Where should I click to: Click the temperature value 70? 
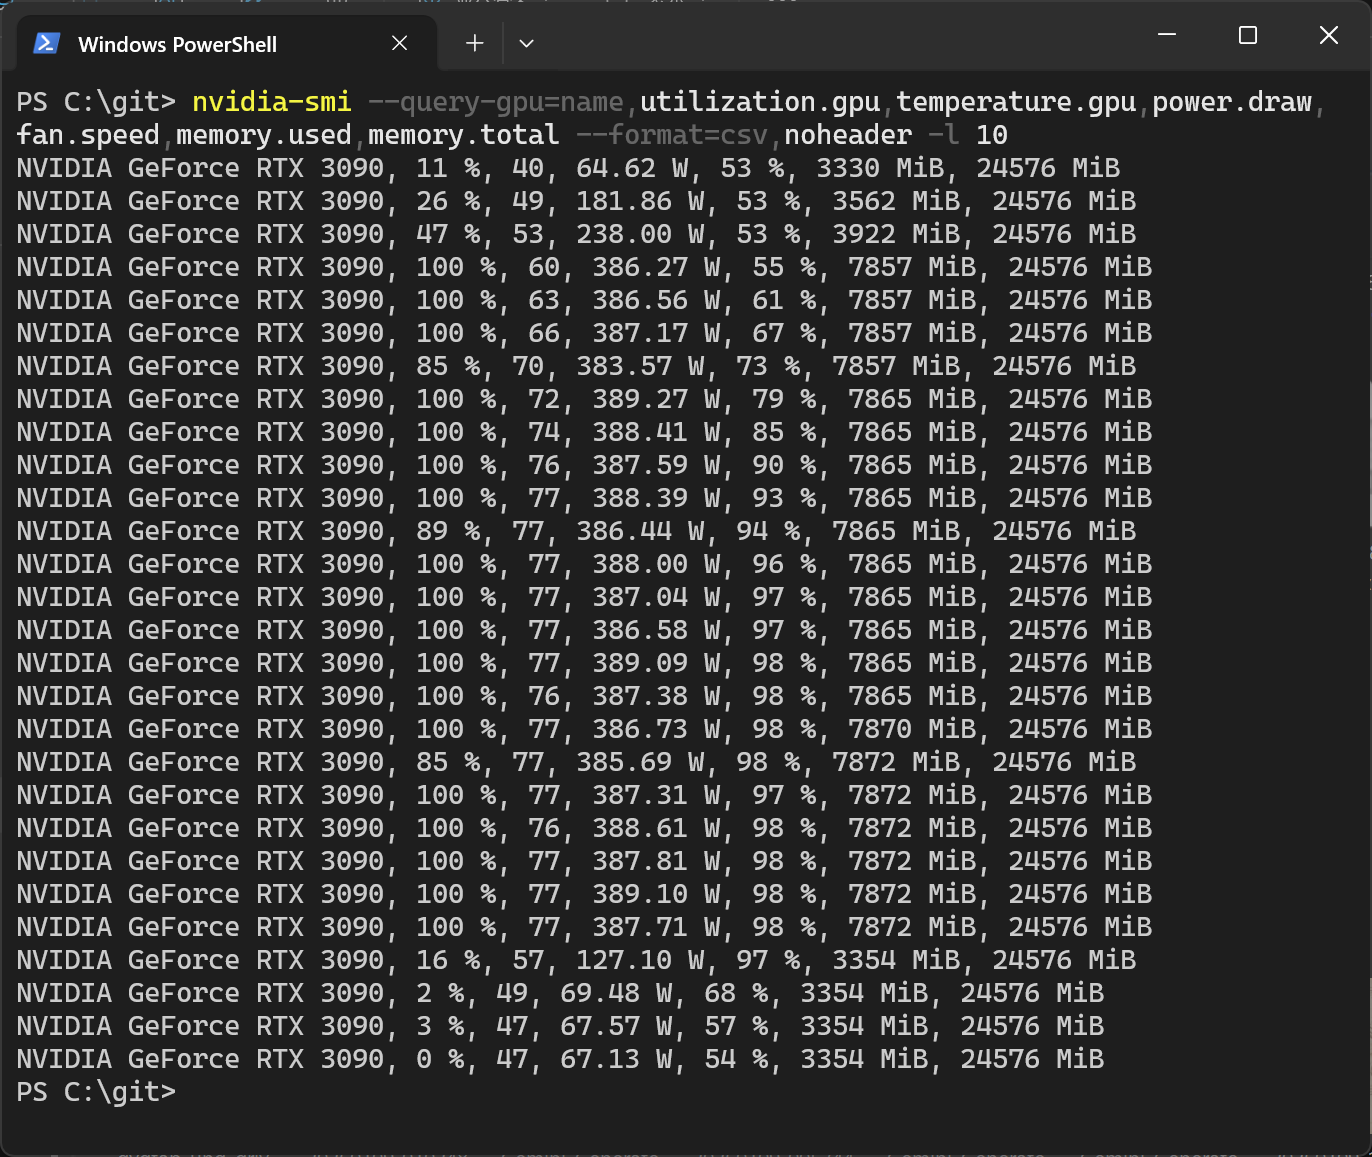[x=528, y=366]
